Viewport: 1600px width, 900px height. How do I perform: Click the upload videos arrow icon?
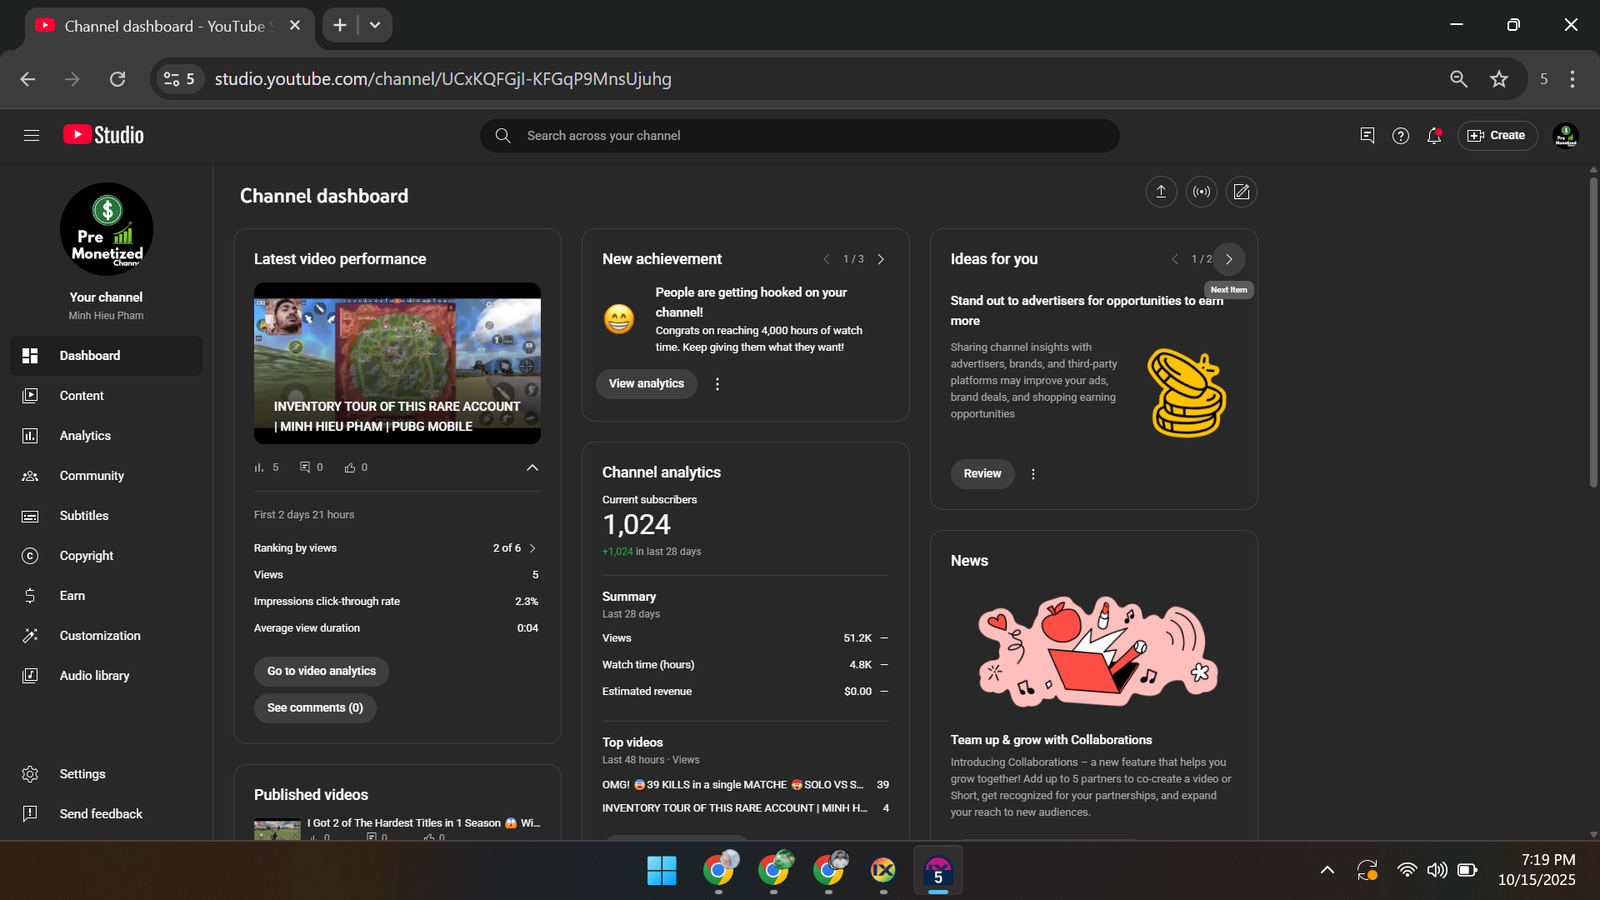point(1161,192)
